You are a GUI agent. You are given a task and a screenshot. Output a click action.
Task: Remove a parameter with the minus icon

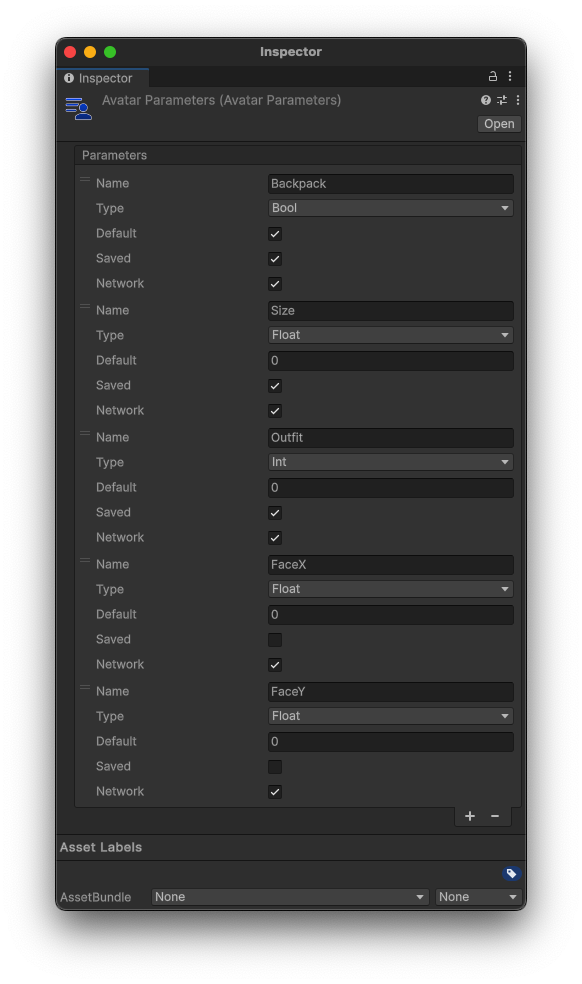pos(495,816)
